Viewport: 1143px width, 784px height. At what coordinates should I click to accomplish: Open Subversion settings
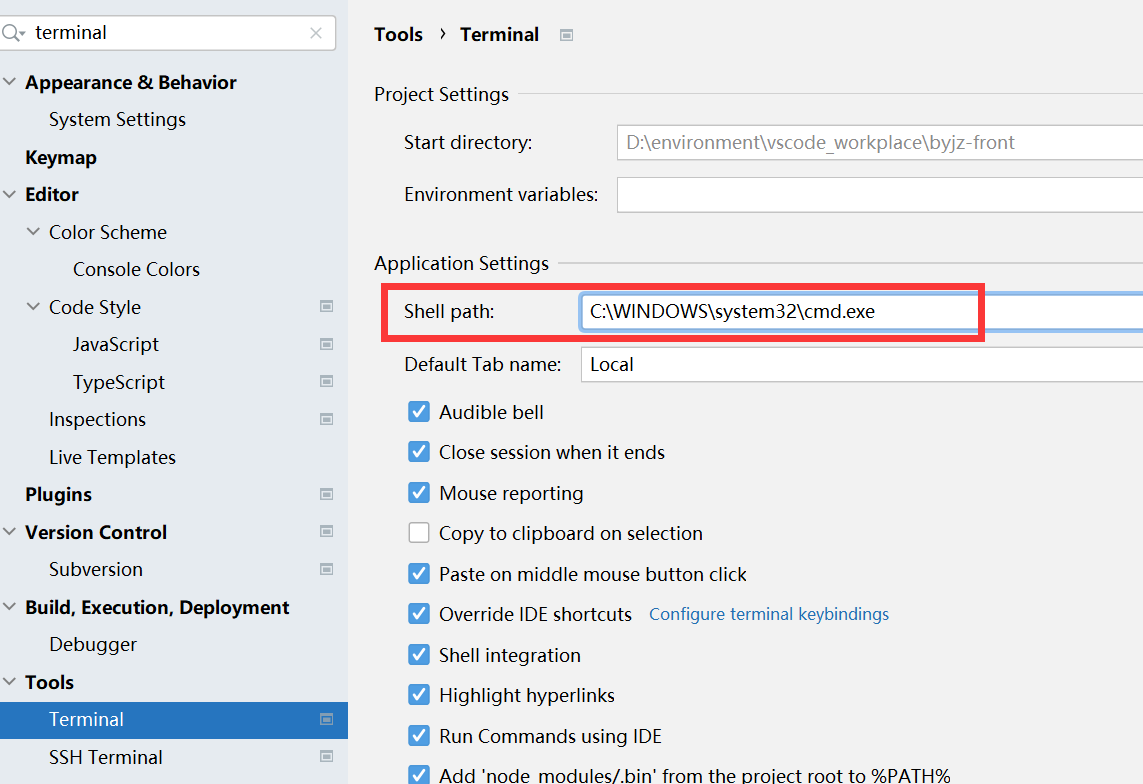96,569
